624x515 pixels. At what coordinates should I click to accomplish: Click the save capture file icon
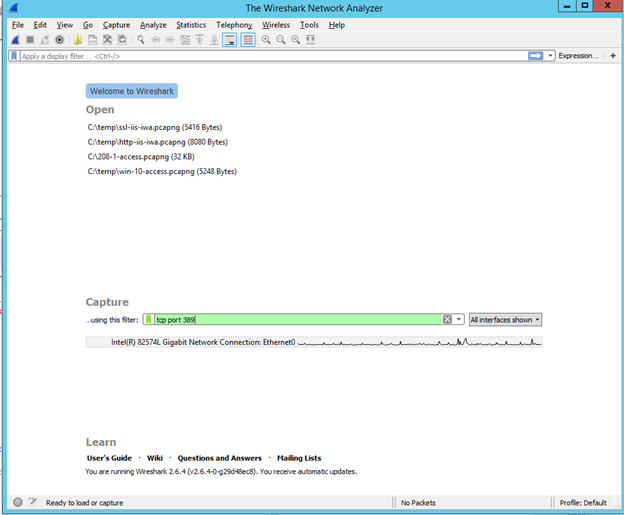[92, 40]
